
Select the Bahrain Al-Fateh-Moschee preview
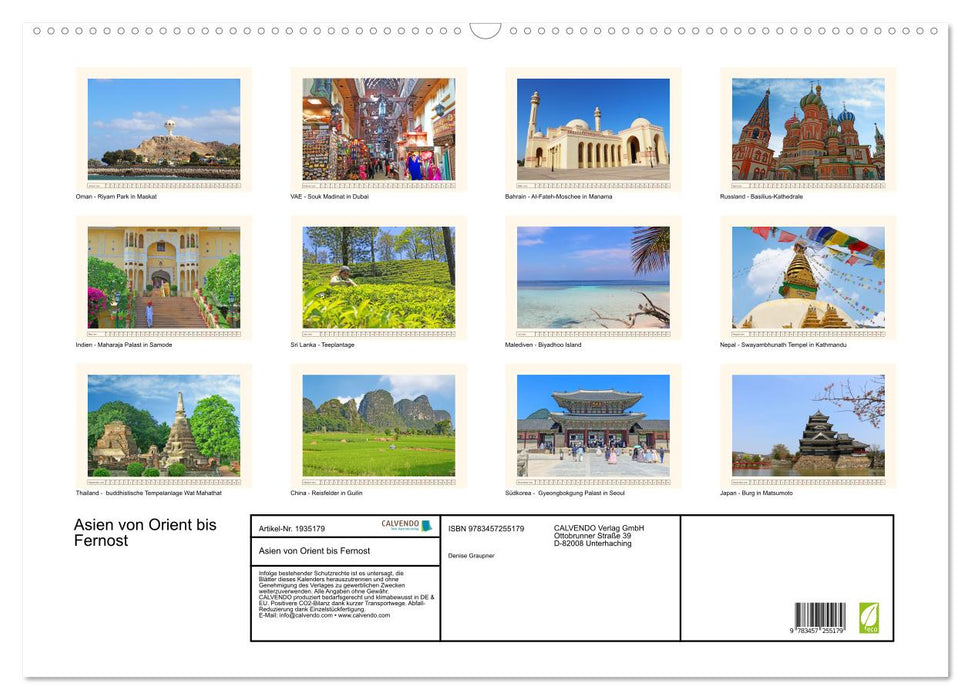pyautogui.click(x=594, y=128)
